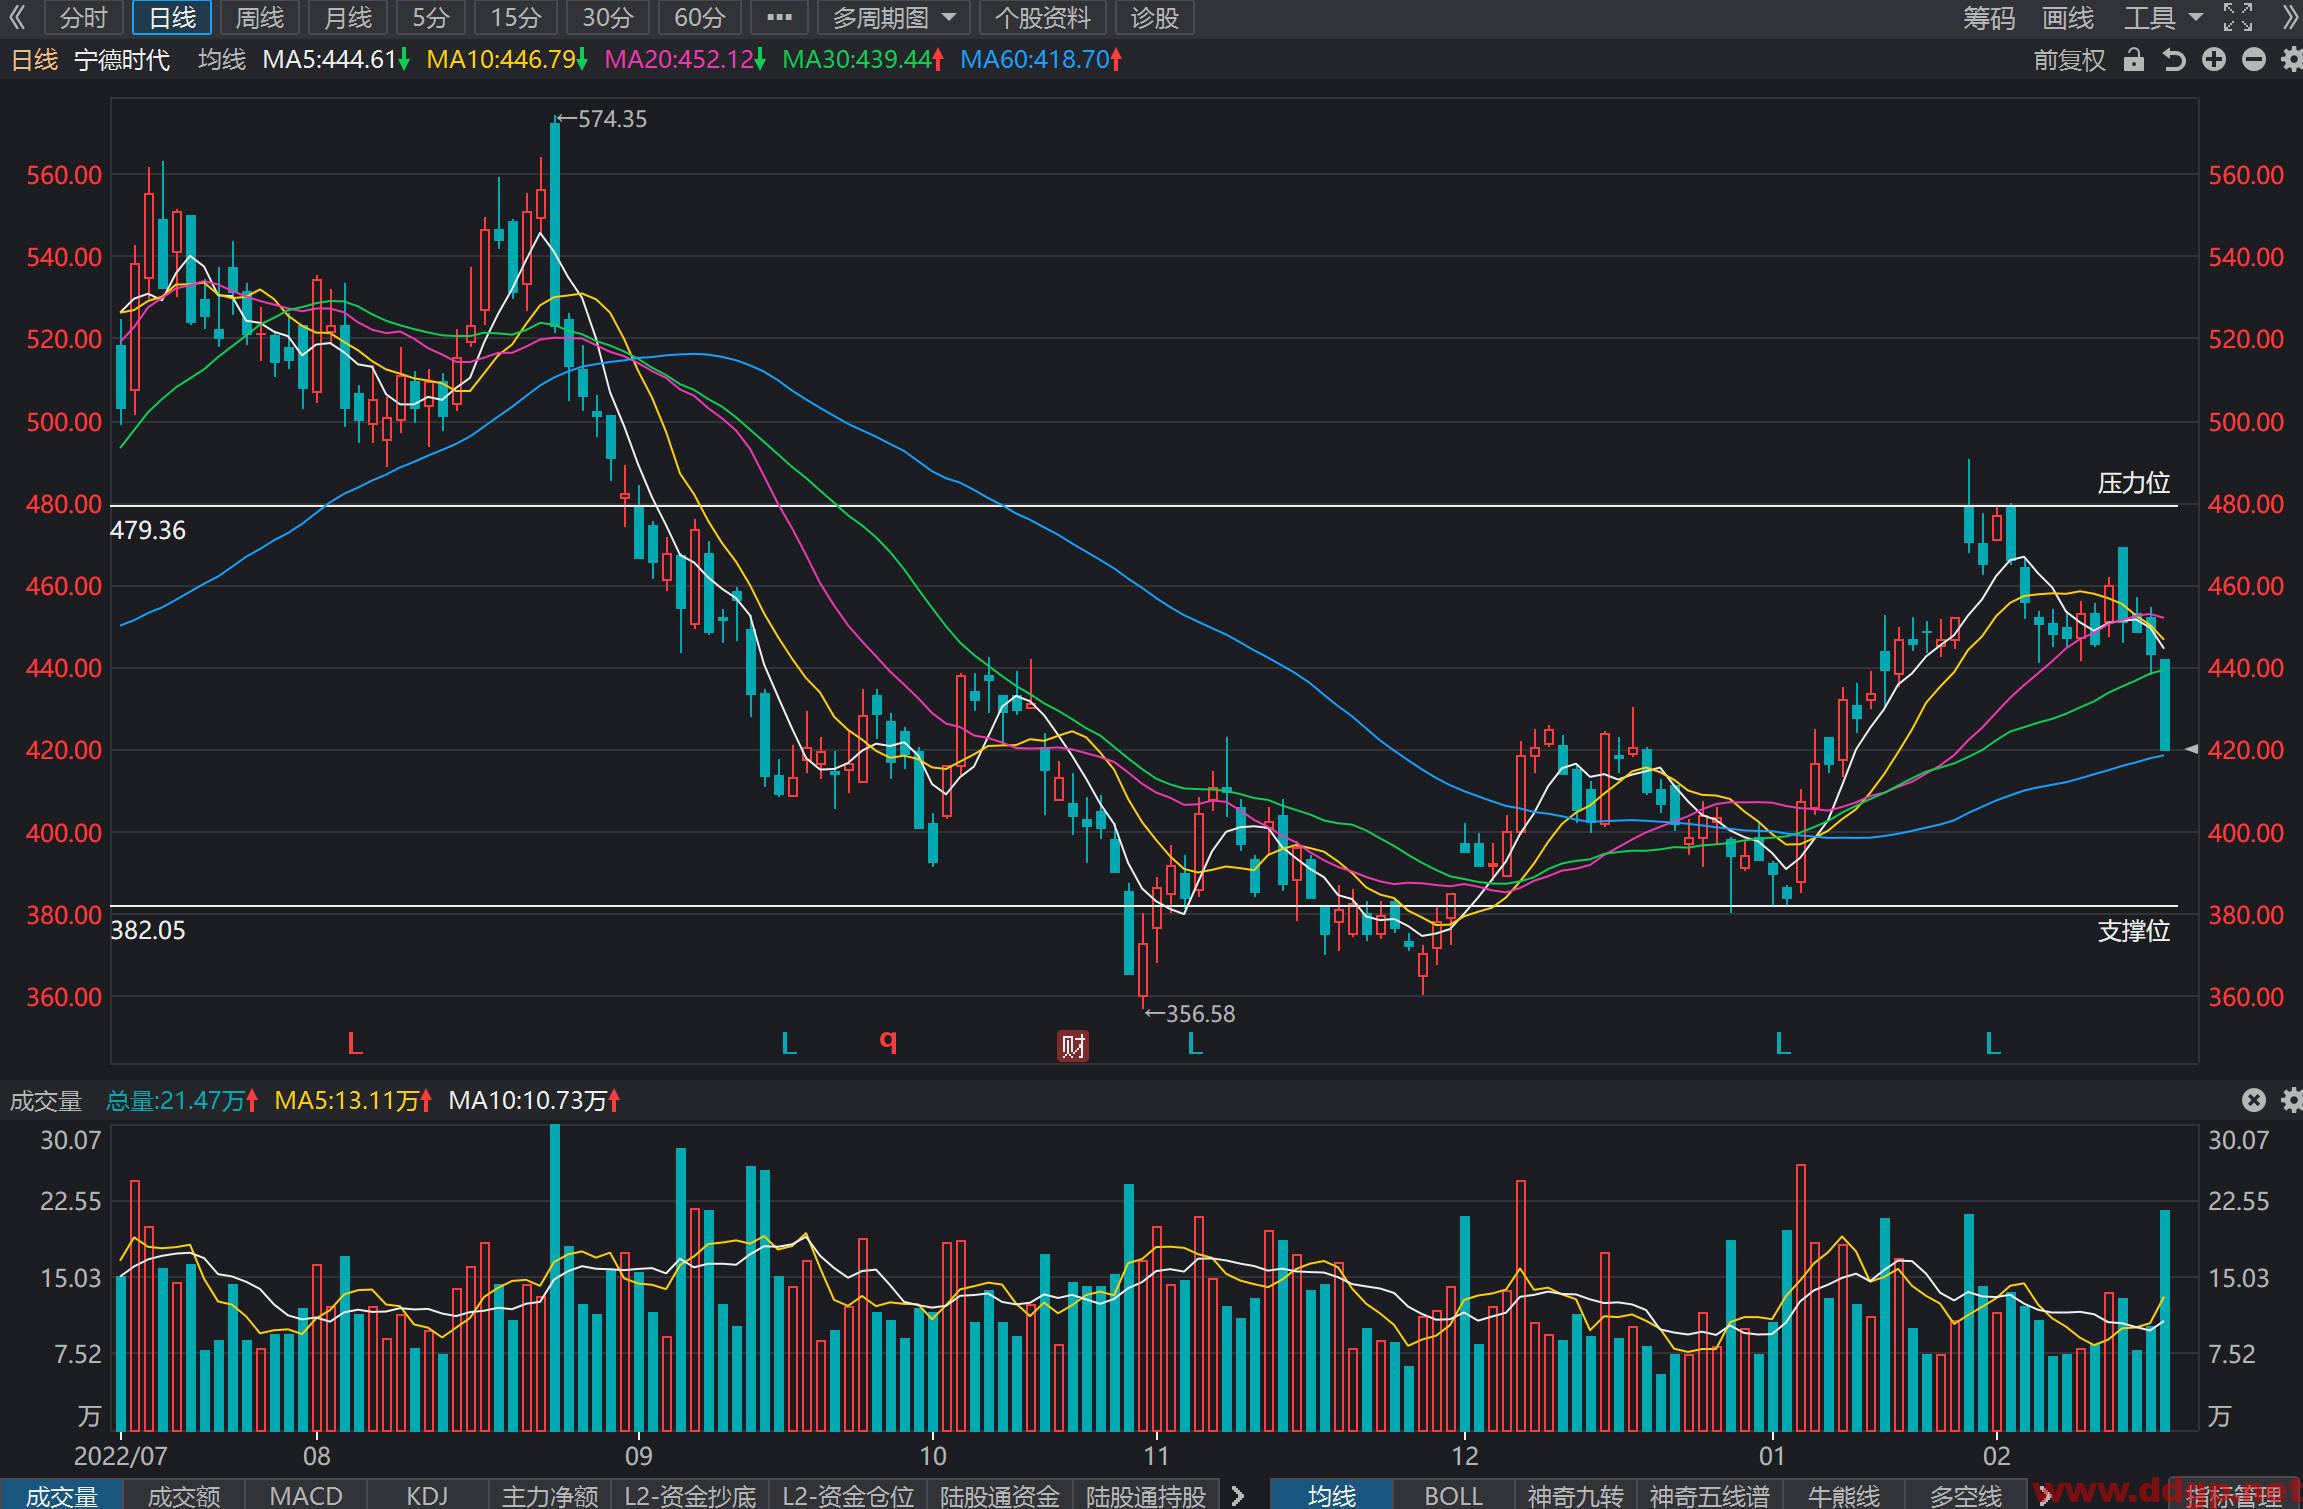Open volume panel settings gear
2303x1509 pixels.
tap(2291, 1101)
